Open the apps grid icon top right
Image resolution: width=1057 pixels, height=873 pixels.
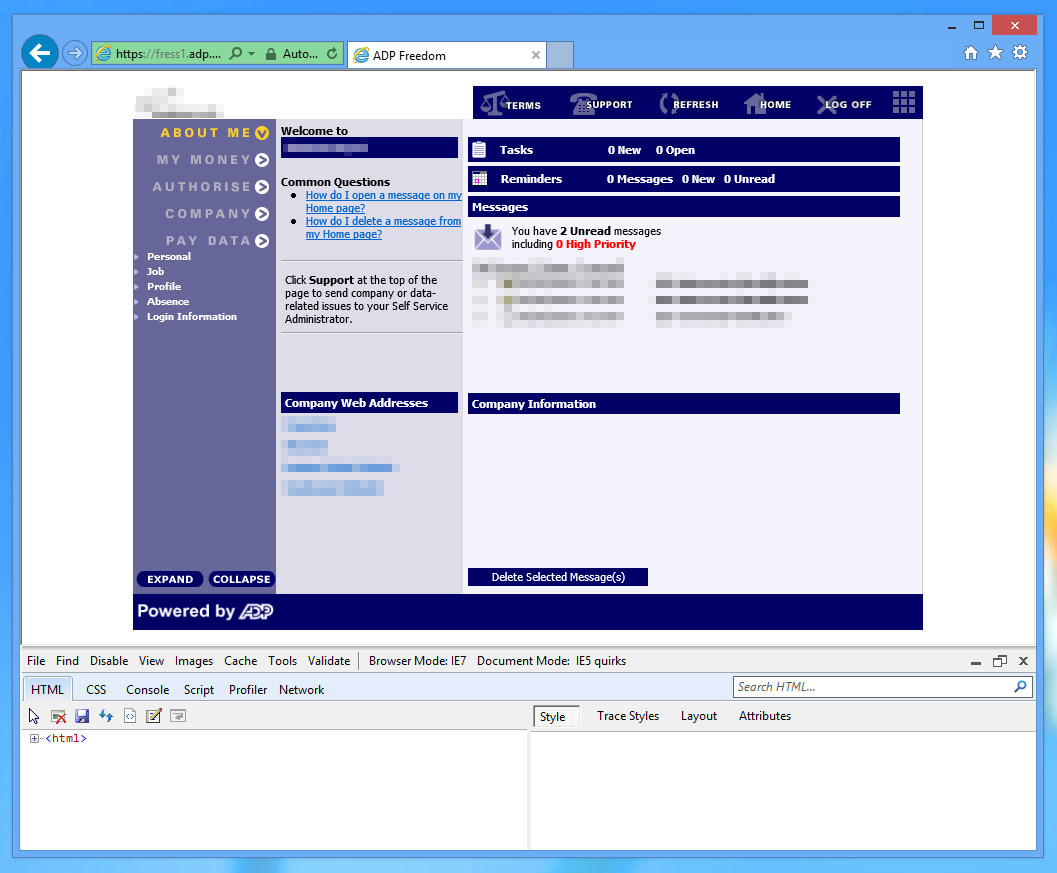coord(903,101)
